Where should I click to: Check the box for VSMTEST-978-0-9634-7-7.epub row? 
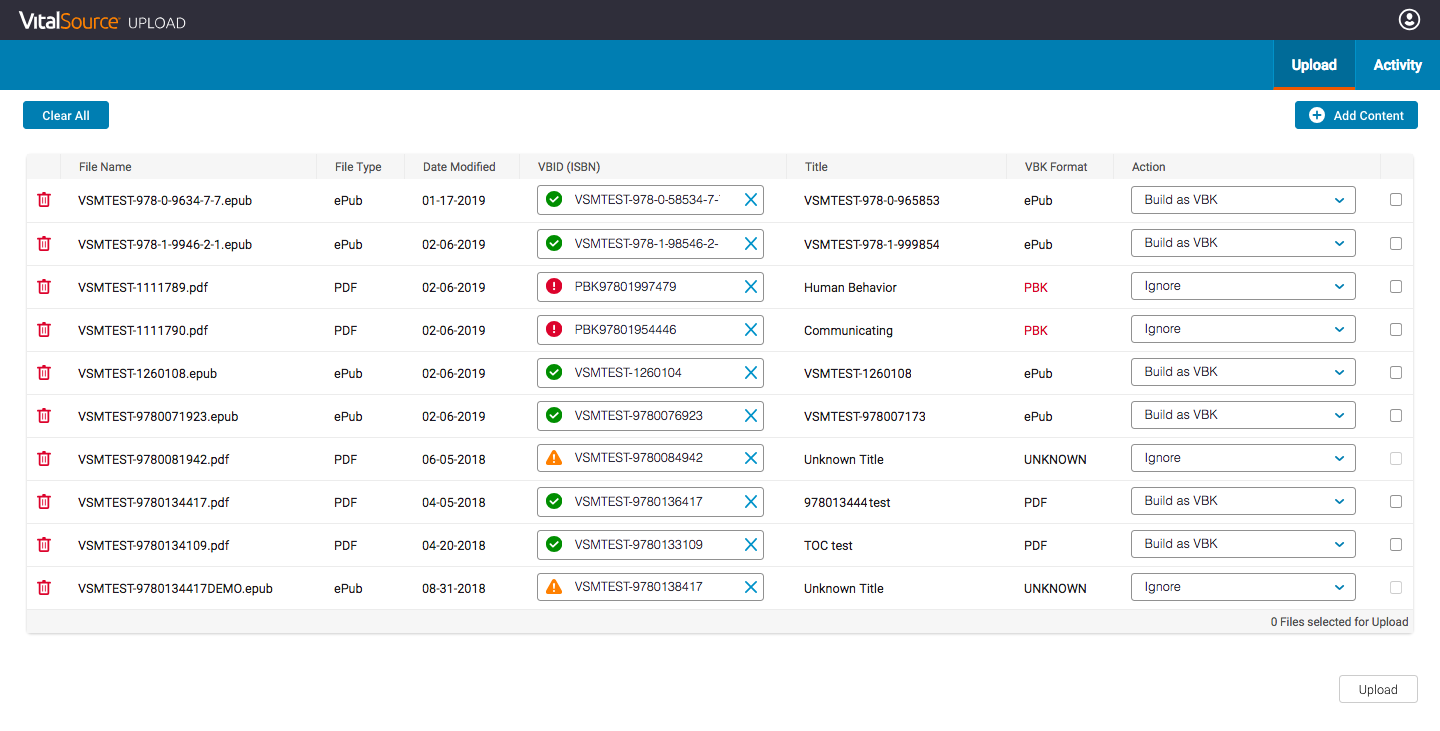pyautogui.click(x=1396, y=200)
